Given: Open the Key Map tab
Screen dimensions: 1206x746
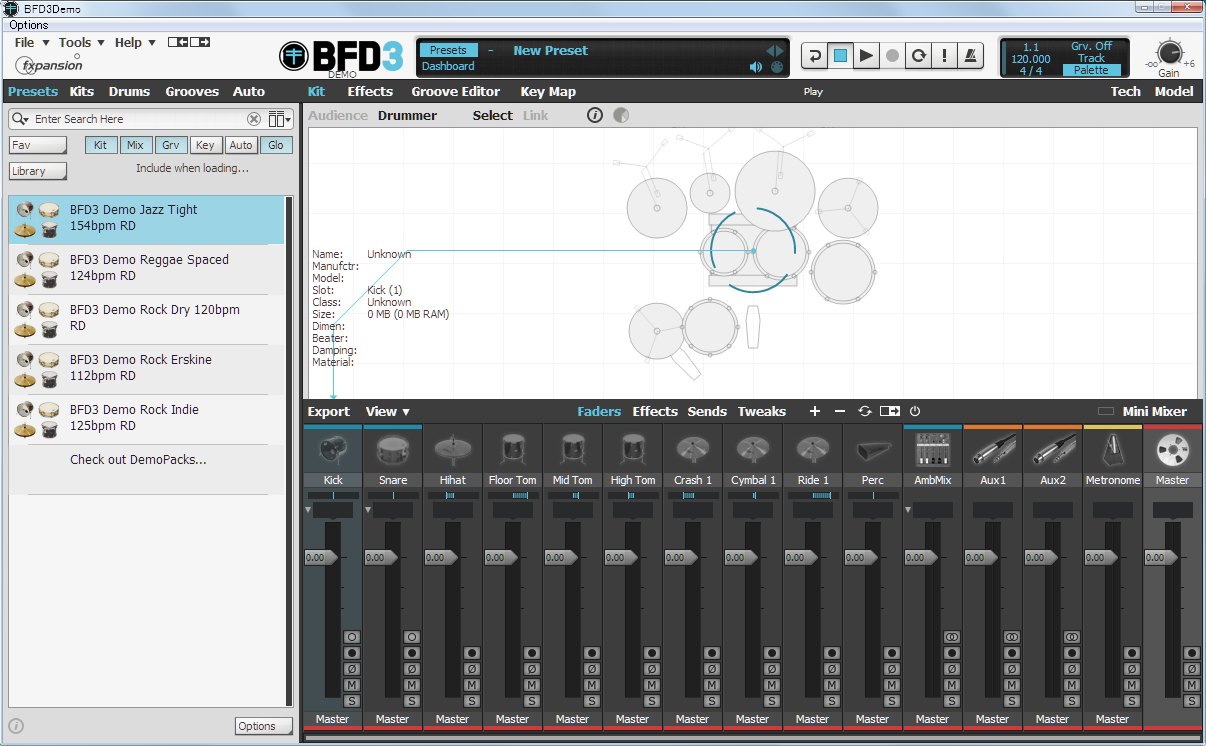Looking at the screenshot, I should [548, 91].
